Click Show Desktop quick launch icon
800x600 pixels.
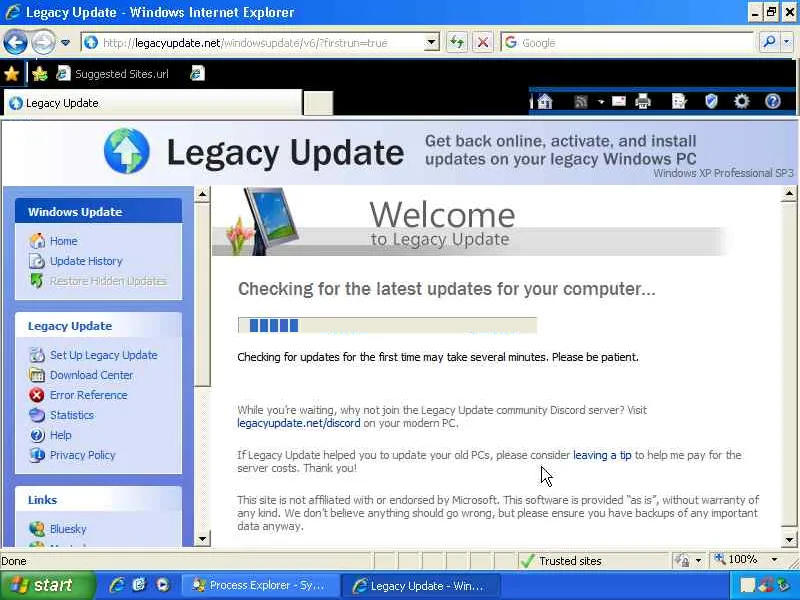coord(139,585)
